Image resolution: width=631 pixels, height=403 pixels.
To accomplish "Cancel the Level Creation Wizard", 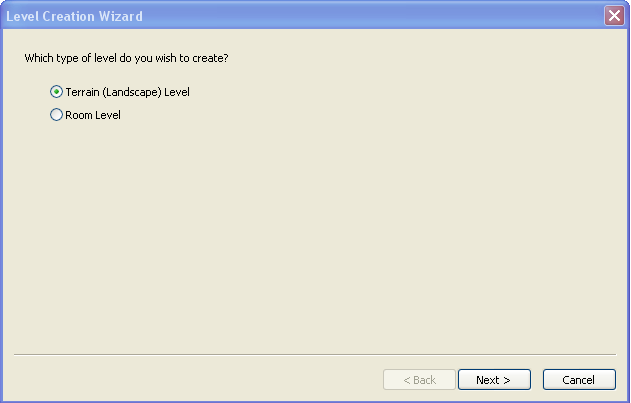I will point(578,380).
